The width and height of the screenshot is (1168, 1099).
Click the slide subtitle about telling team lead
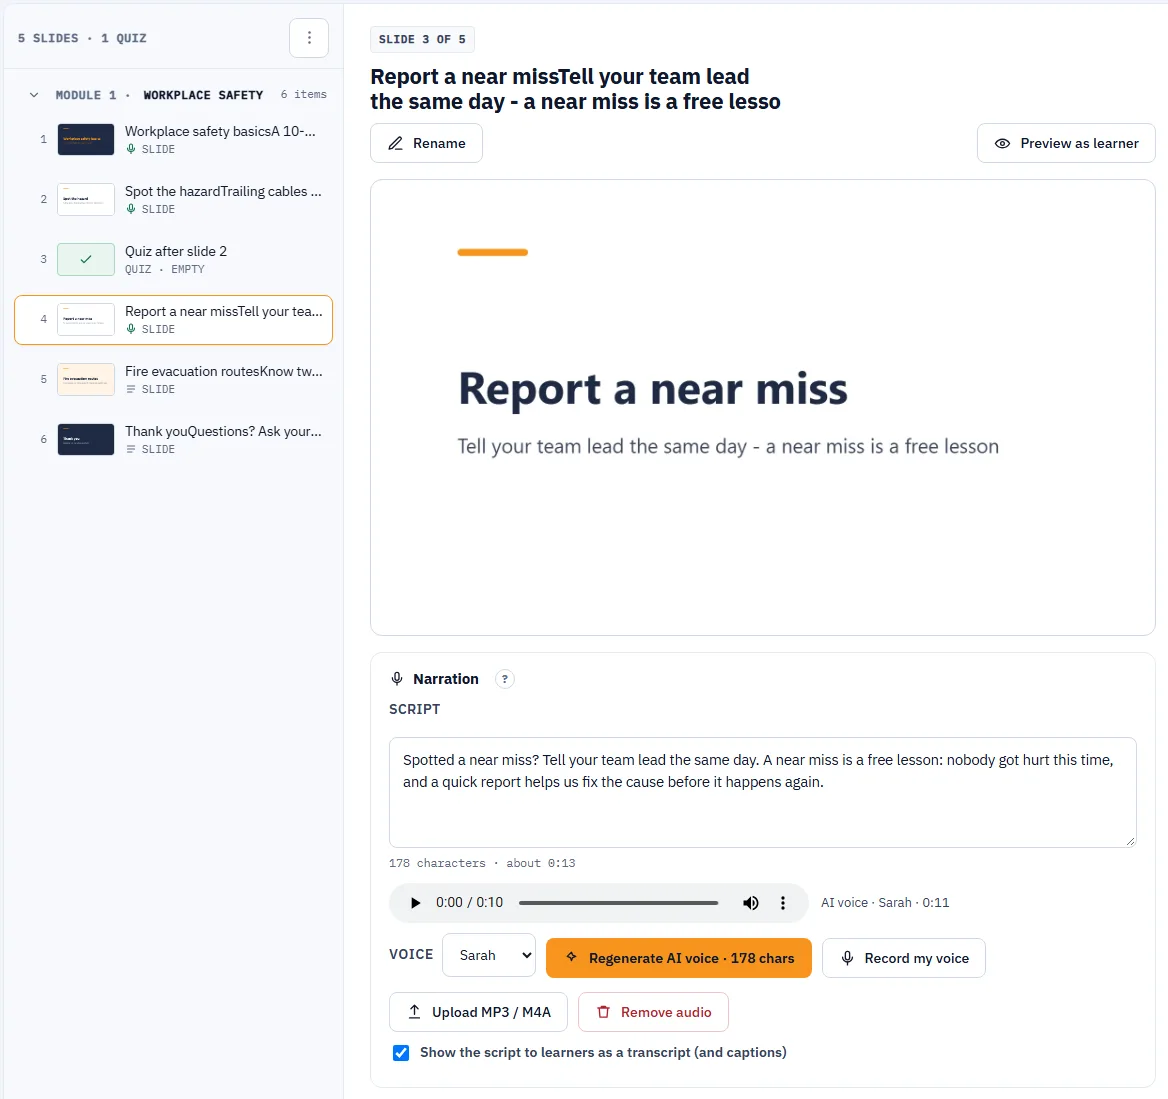728,446
